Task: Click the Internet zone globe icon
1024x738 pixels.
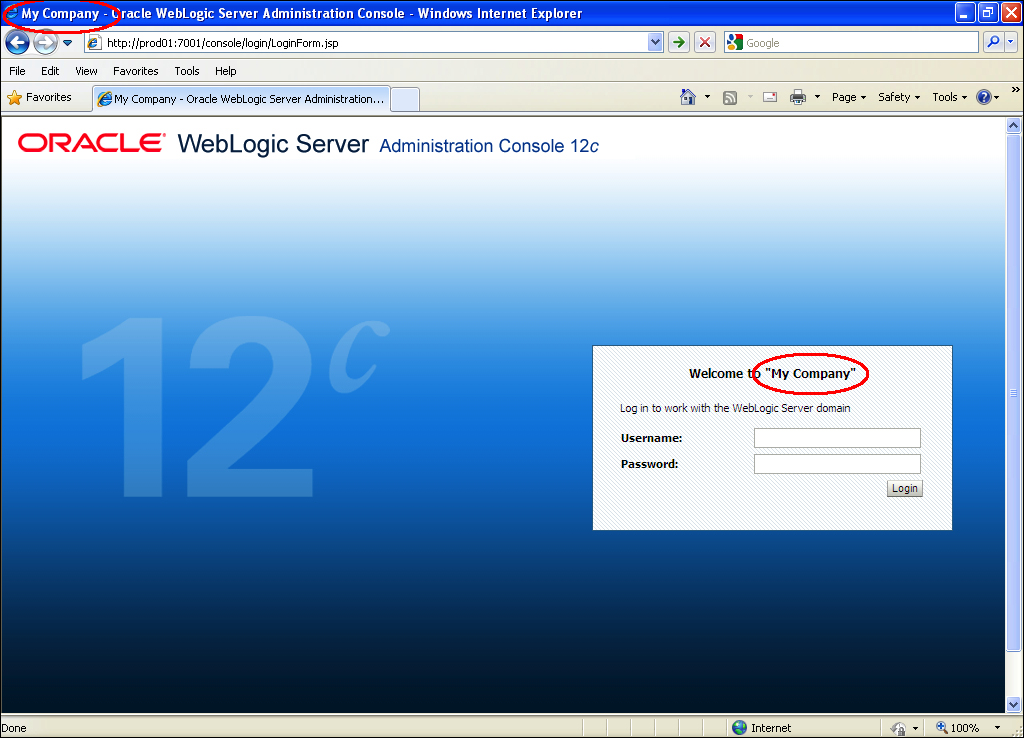Action: (739, 728)
